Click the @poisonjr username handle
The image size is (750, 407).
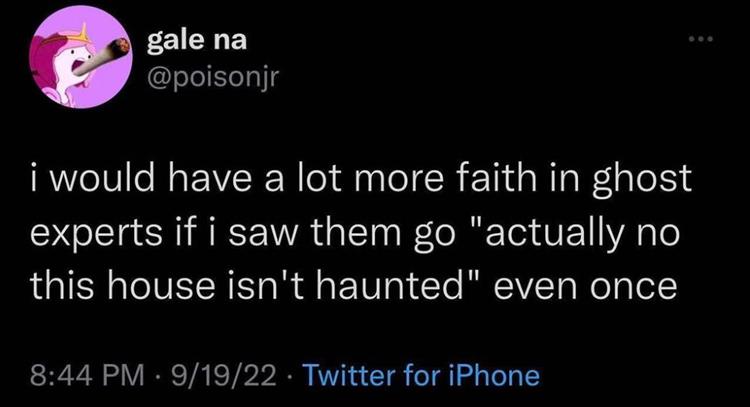[211, 76]
